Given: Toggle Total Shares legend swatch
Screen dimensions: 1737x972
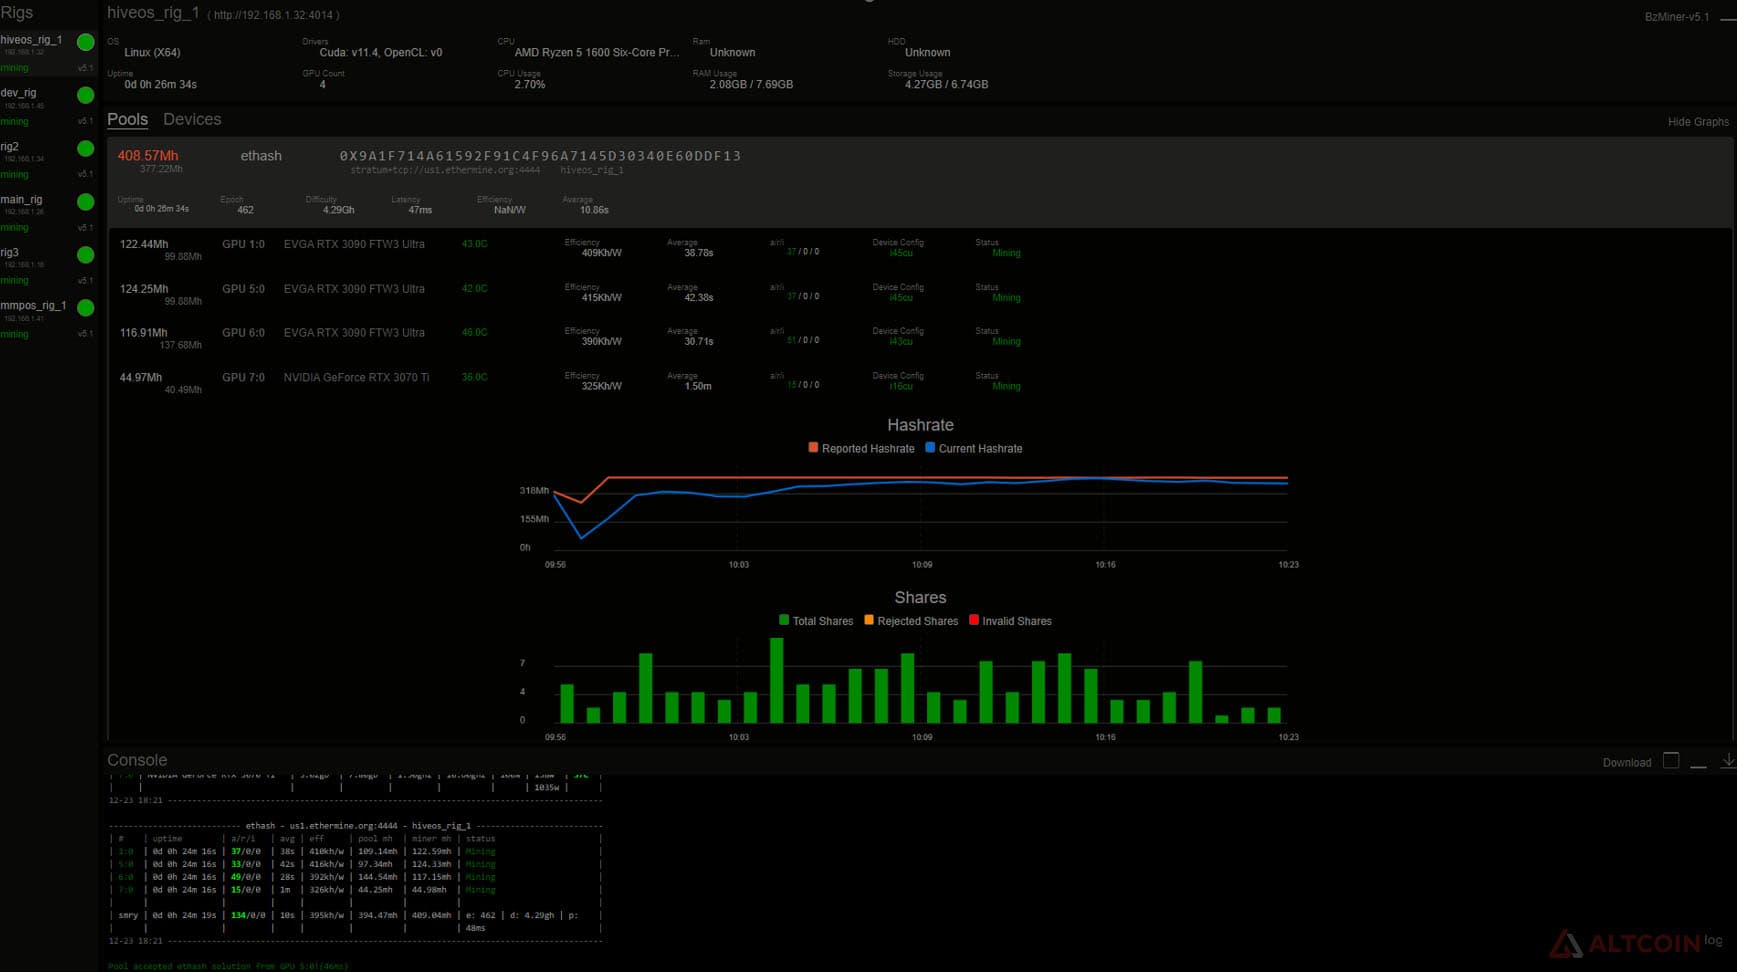Looking at the screenshot, I should 784,620.
